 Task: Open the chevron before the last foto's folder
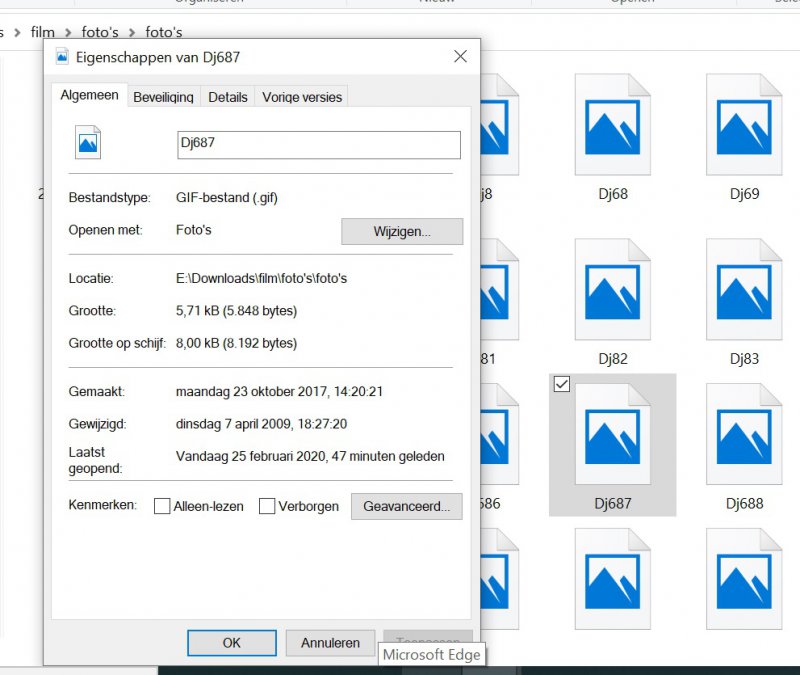132,33
